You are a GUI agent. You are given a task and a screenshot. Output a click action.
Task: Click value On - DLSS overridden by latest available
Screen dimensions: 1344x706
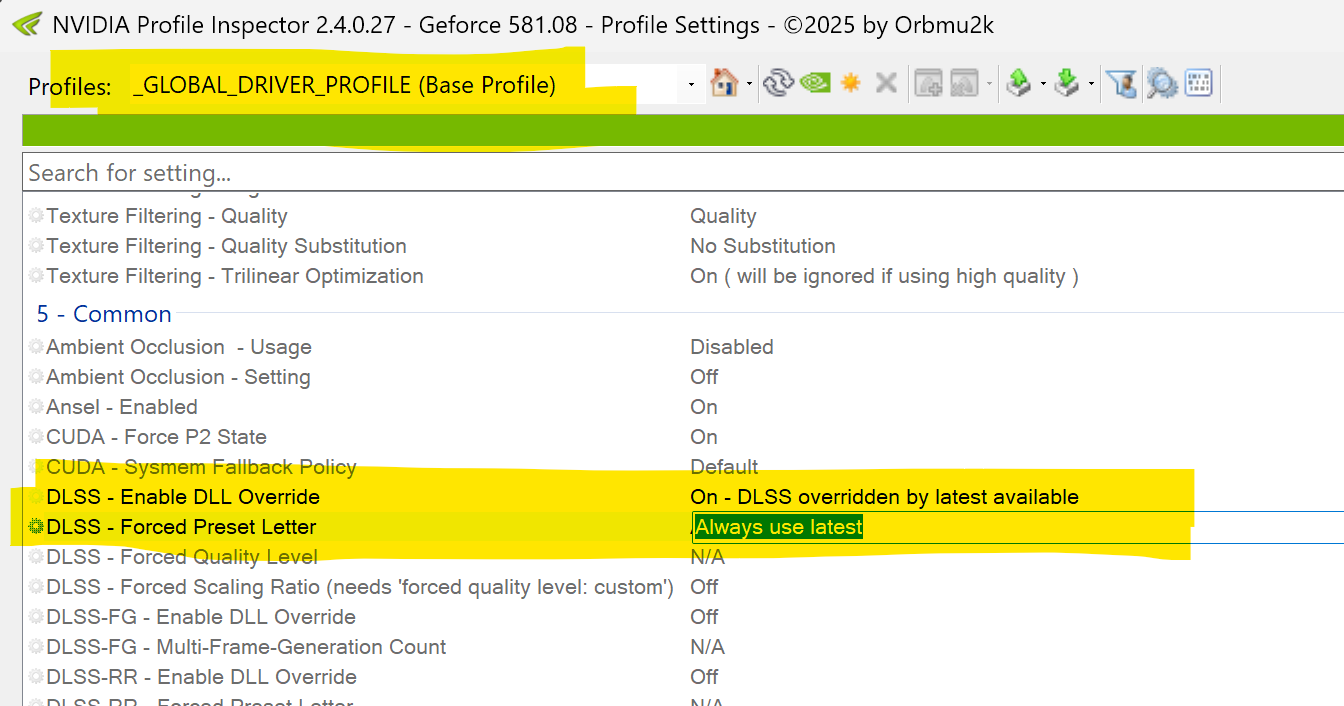point(884,497)
